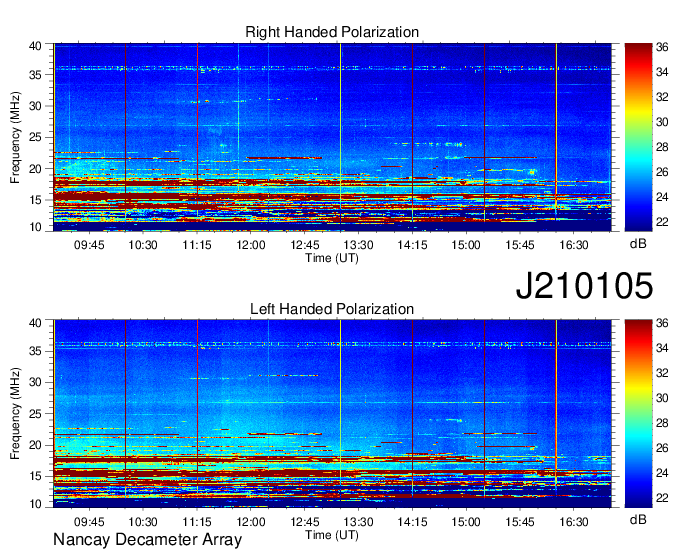Screen dimensions: 680x552
Task: Click 36 dB value on Right Handed colorbar
Action: pos(662,47)
